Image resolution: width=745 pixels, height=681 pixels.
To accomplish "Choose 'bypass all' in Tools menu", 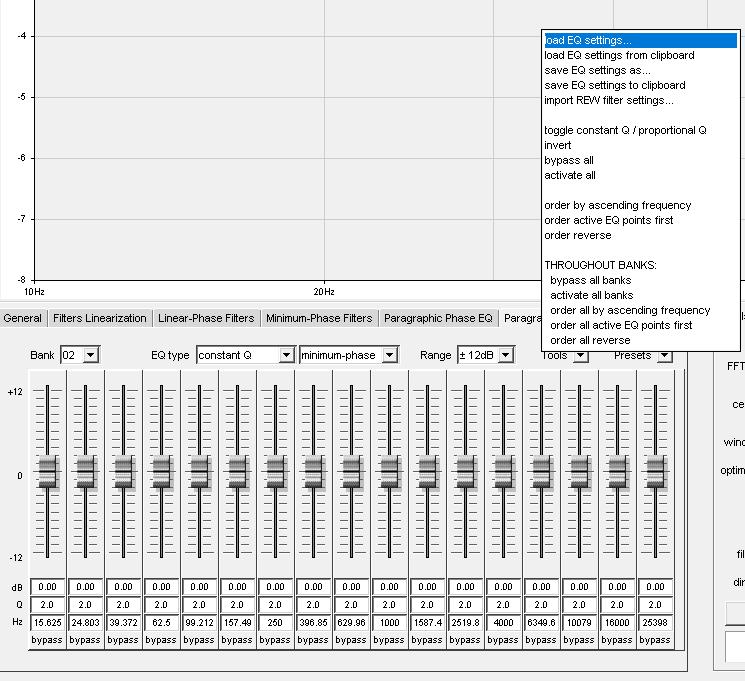I will [x=569, y=160].
